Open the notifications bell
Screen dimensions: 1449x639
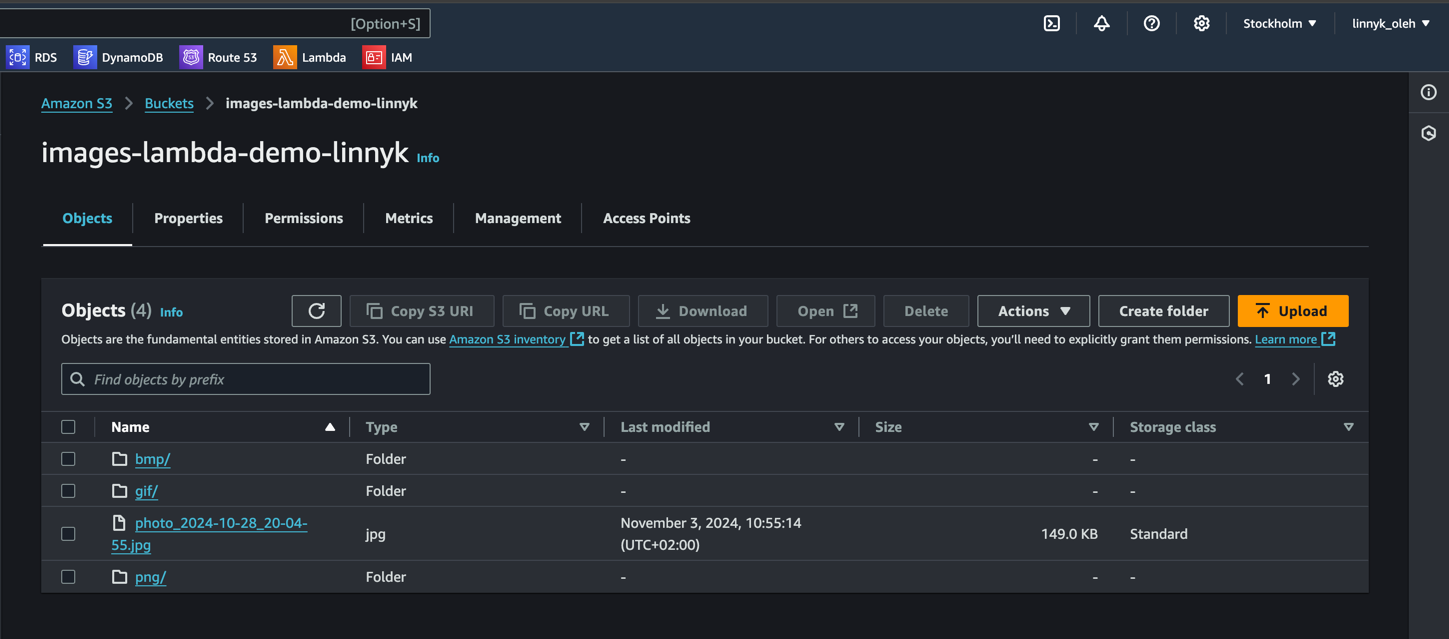(1102, 23)
